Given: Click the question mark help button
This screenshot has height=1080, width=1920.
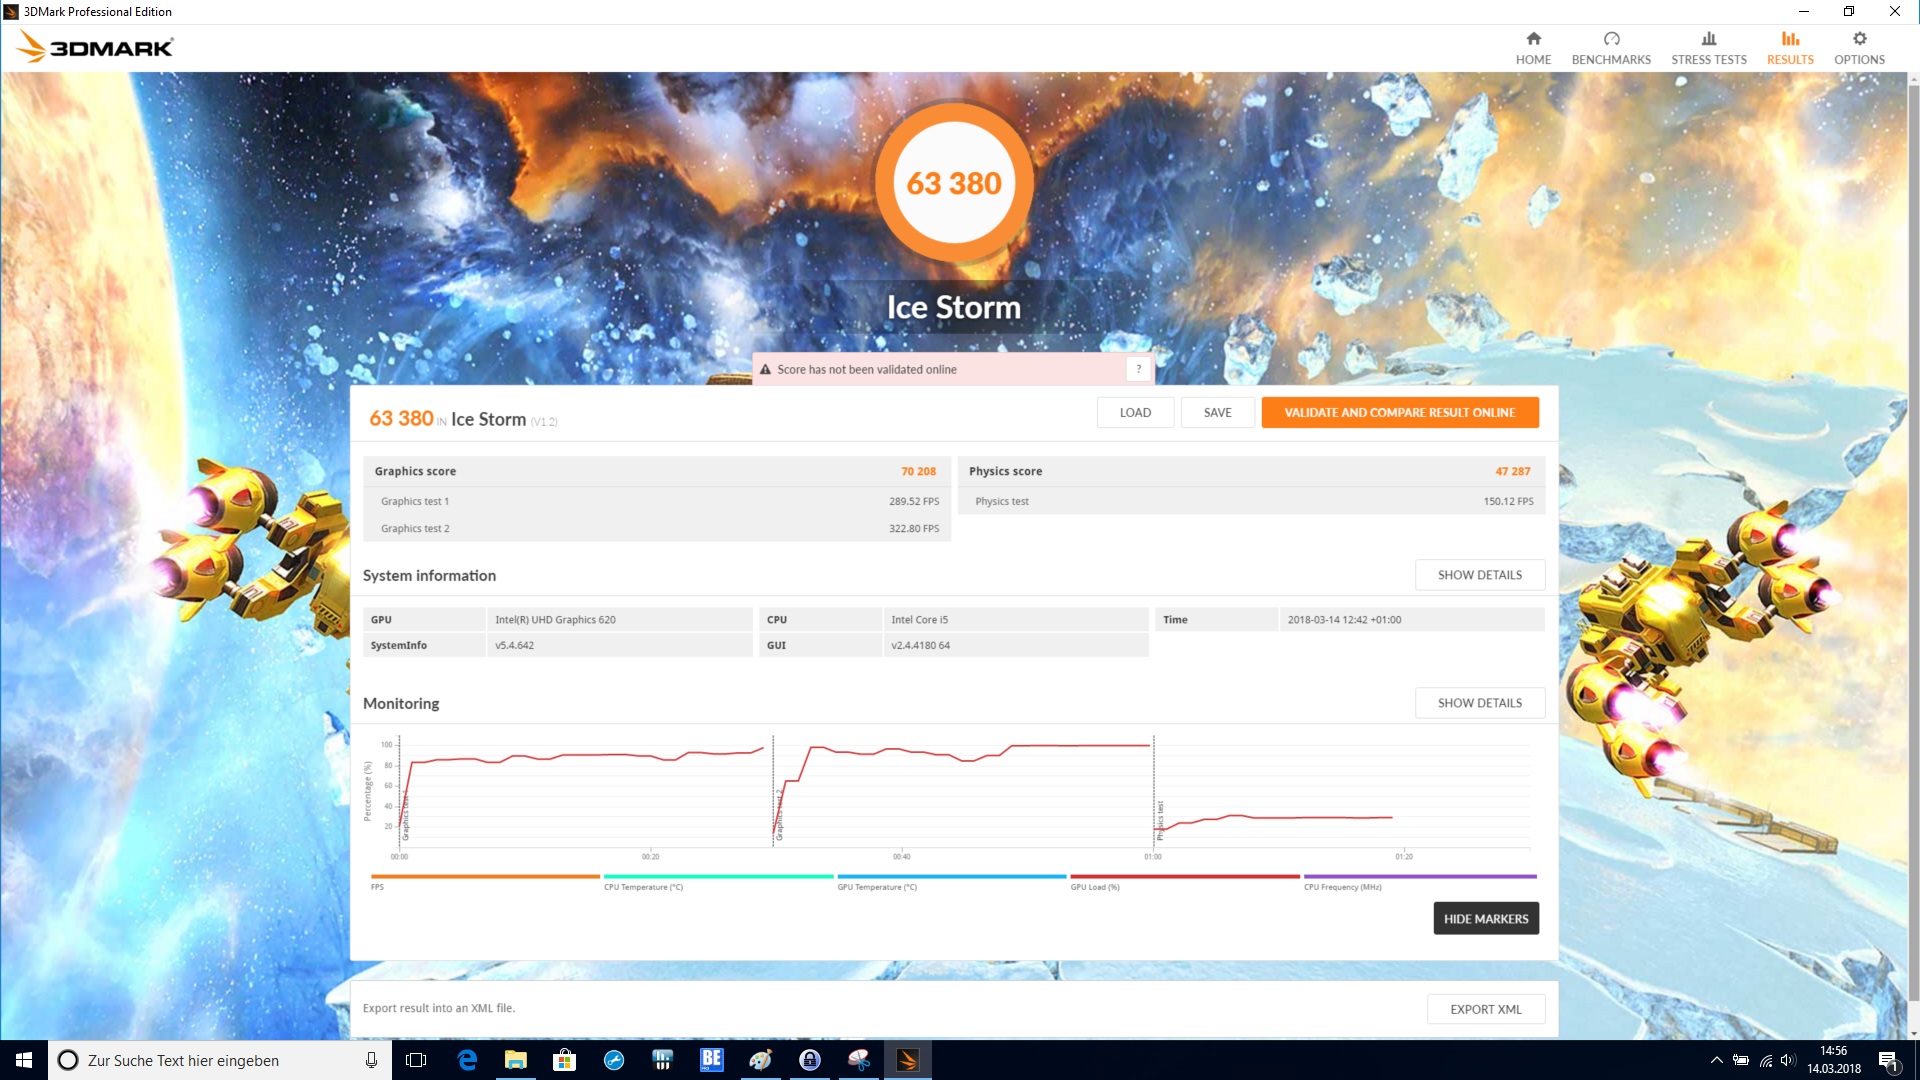Looking at the screenshot, I should tap(1138, 369).
